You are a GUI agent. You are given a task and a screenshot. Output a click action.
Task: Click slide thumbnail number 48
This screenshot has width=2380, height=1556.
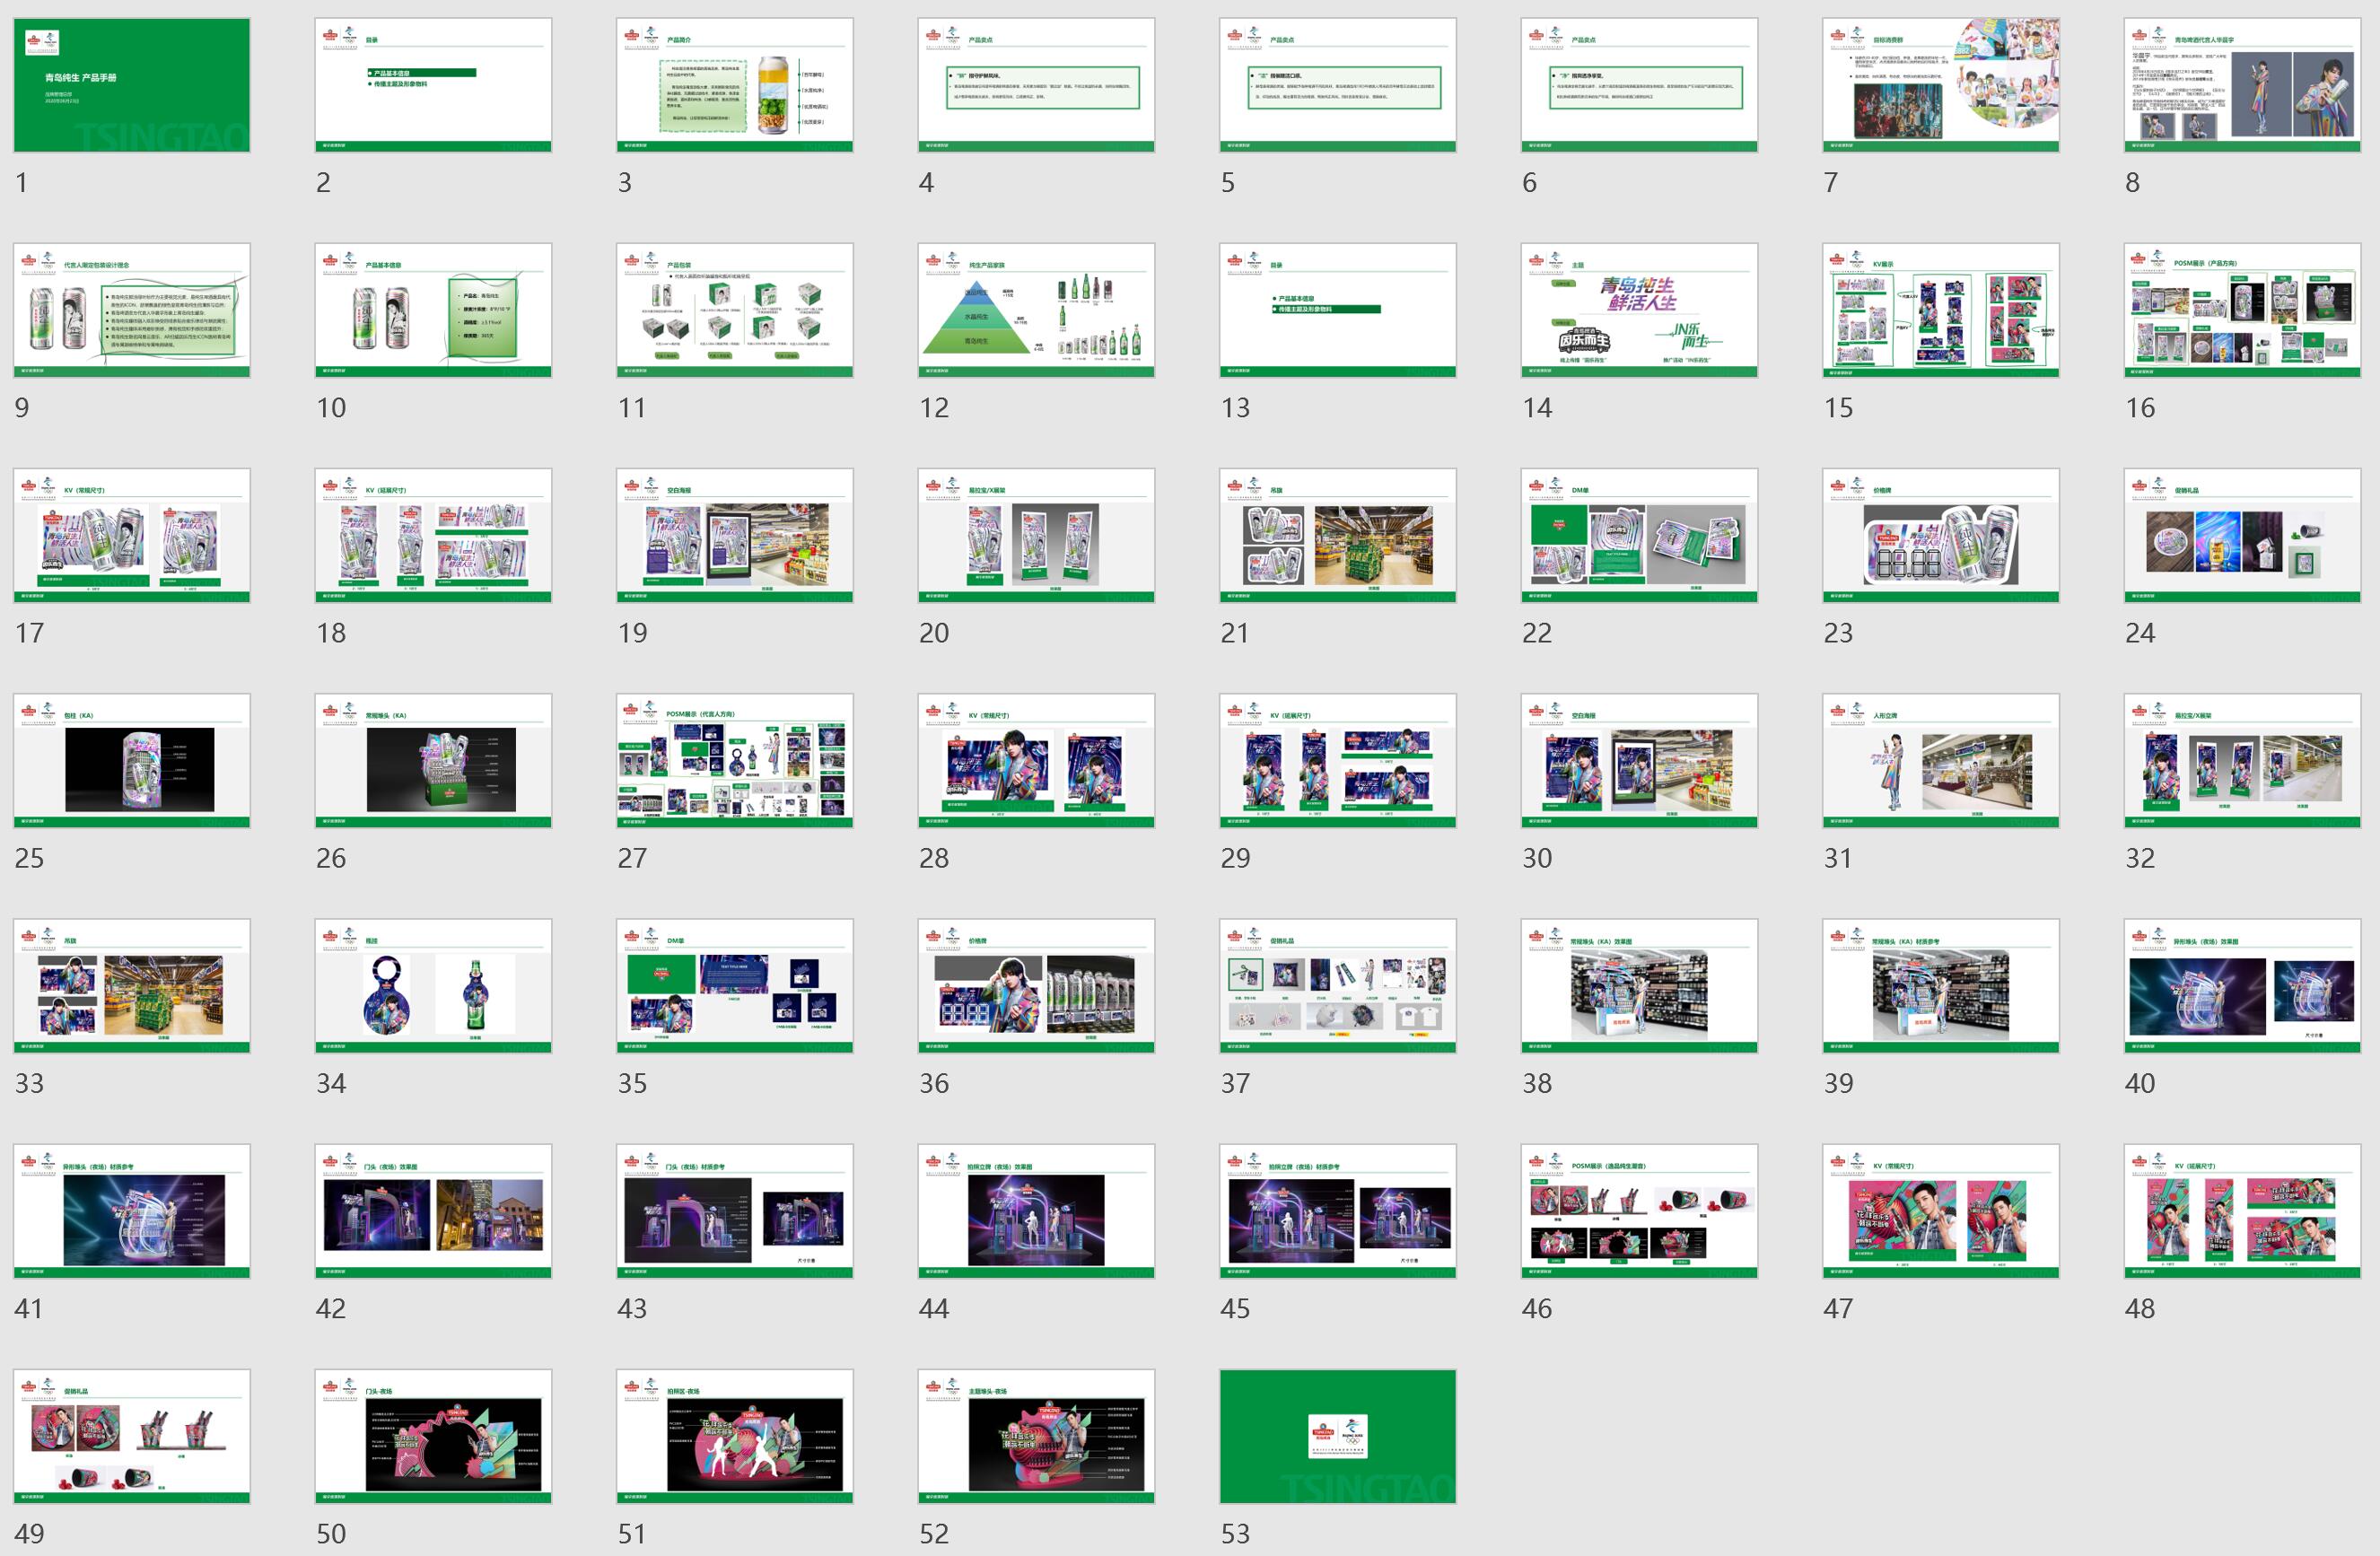(2243, 1211)
